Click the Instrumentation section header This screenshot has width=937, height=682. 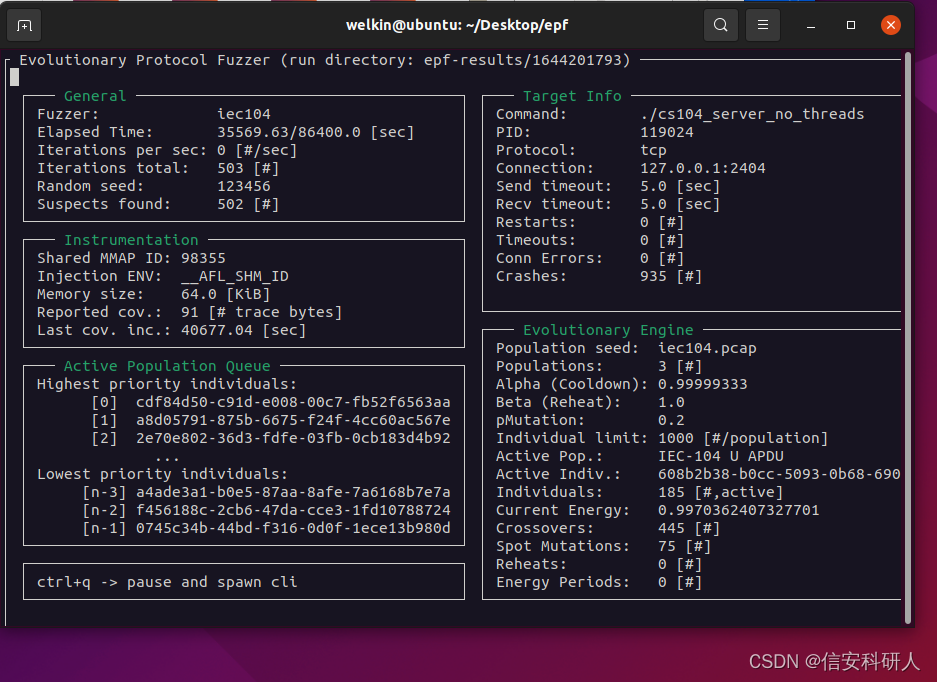click(131, 240)
